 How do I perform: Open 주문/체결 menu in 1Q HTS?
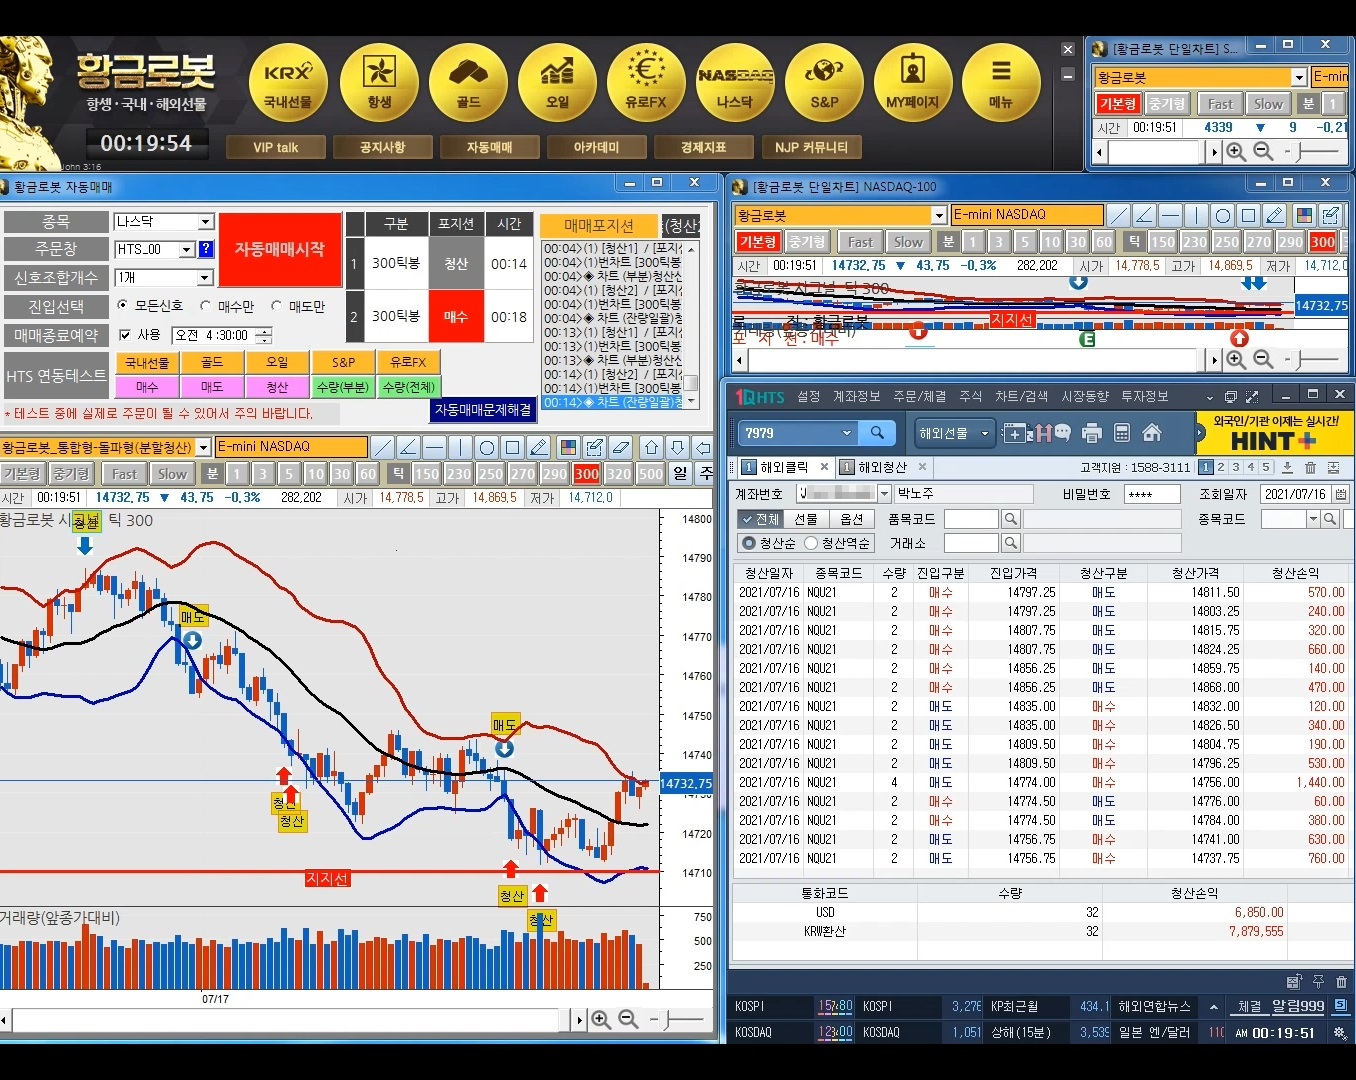tap(919, 397)
